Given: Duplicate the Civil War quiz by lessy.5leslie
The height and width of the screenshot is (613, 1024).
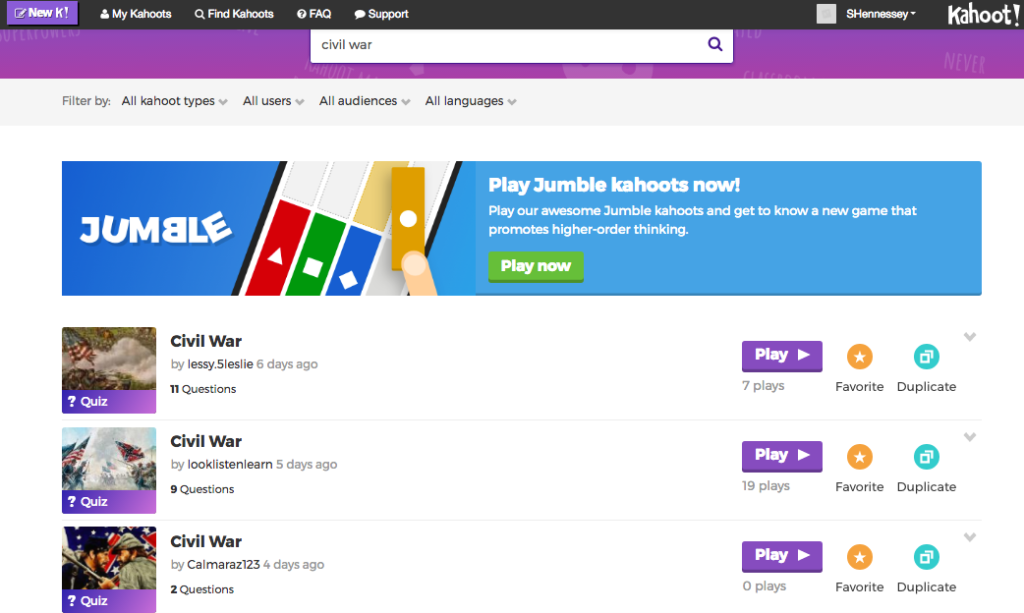Looking at the screenshot, I should point(926,356).
